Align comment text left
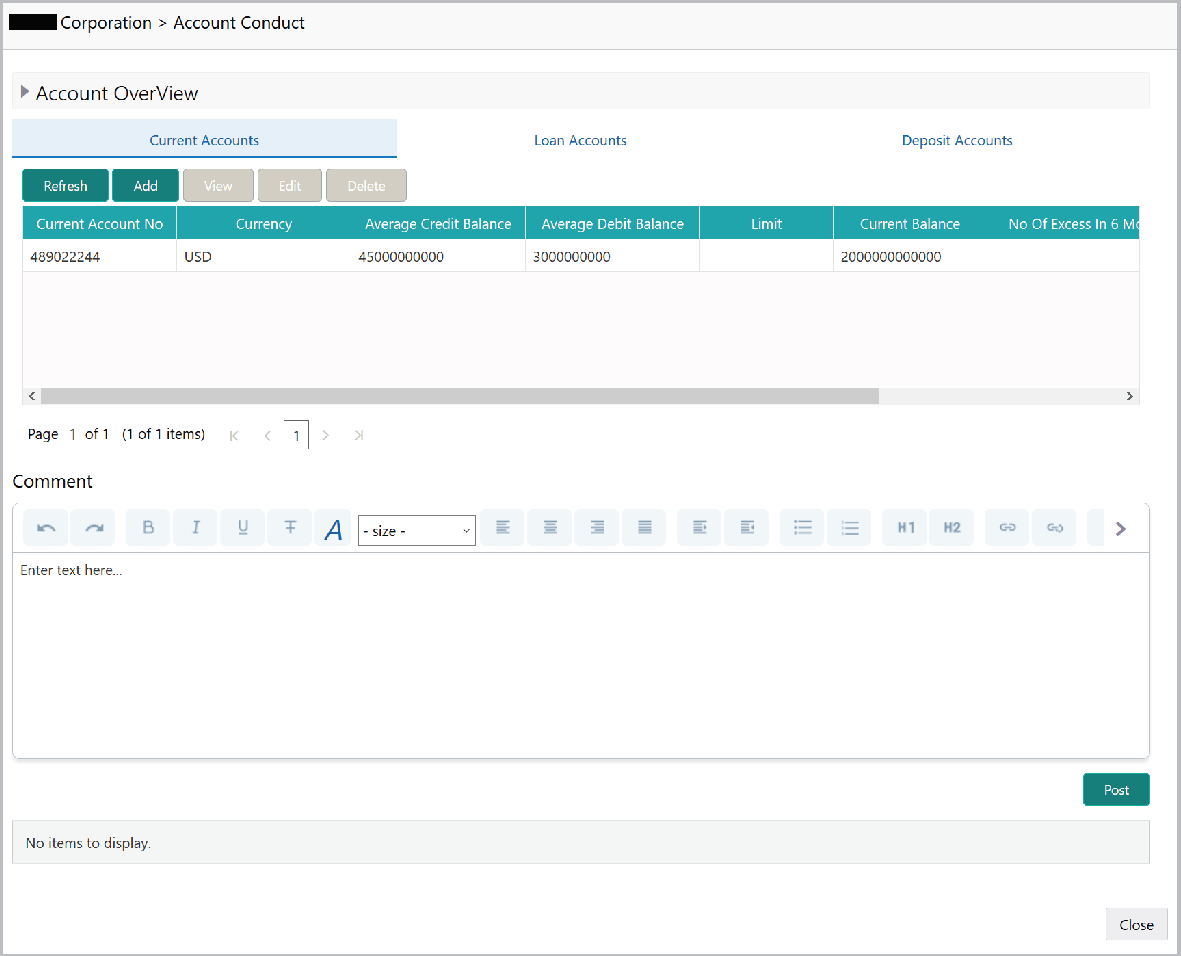This screenshot has height=956, width=1181. point(503,527)
